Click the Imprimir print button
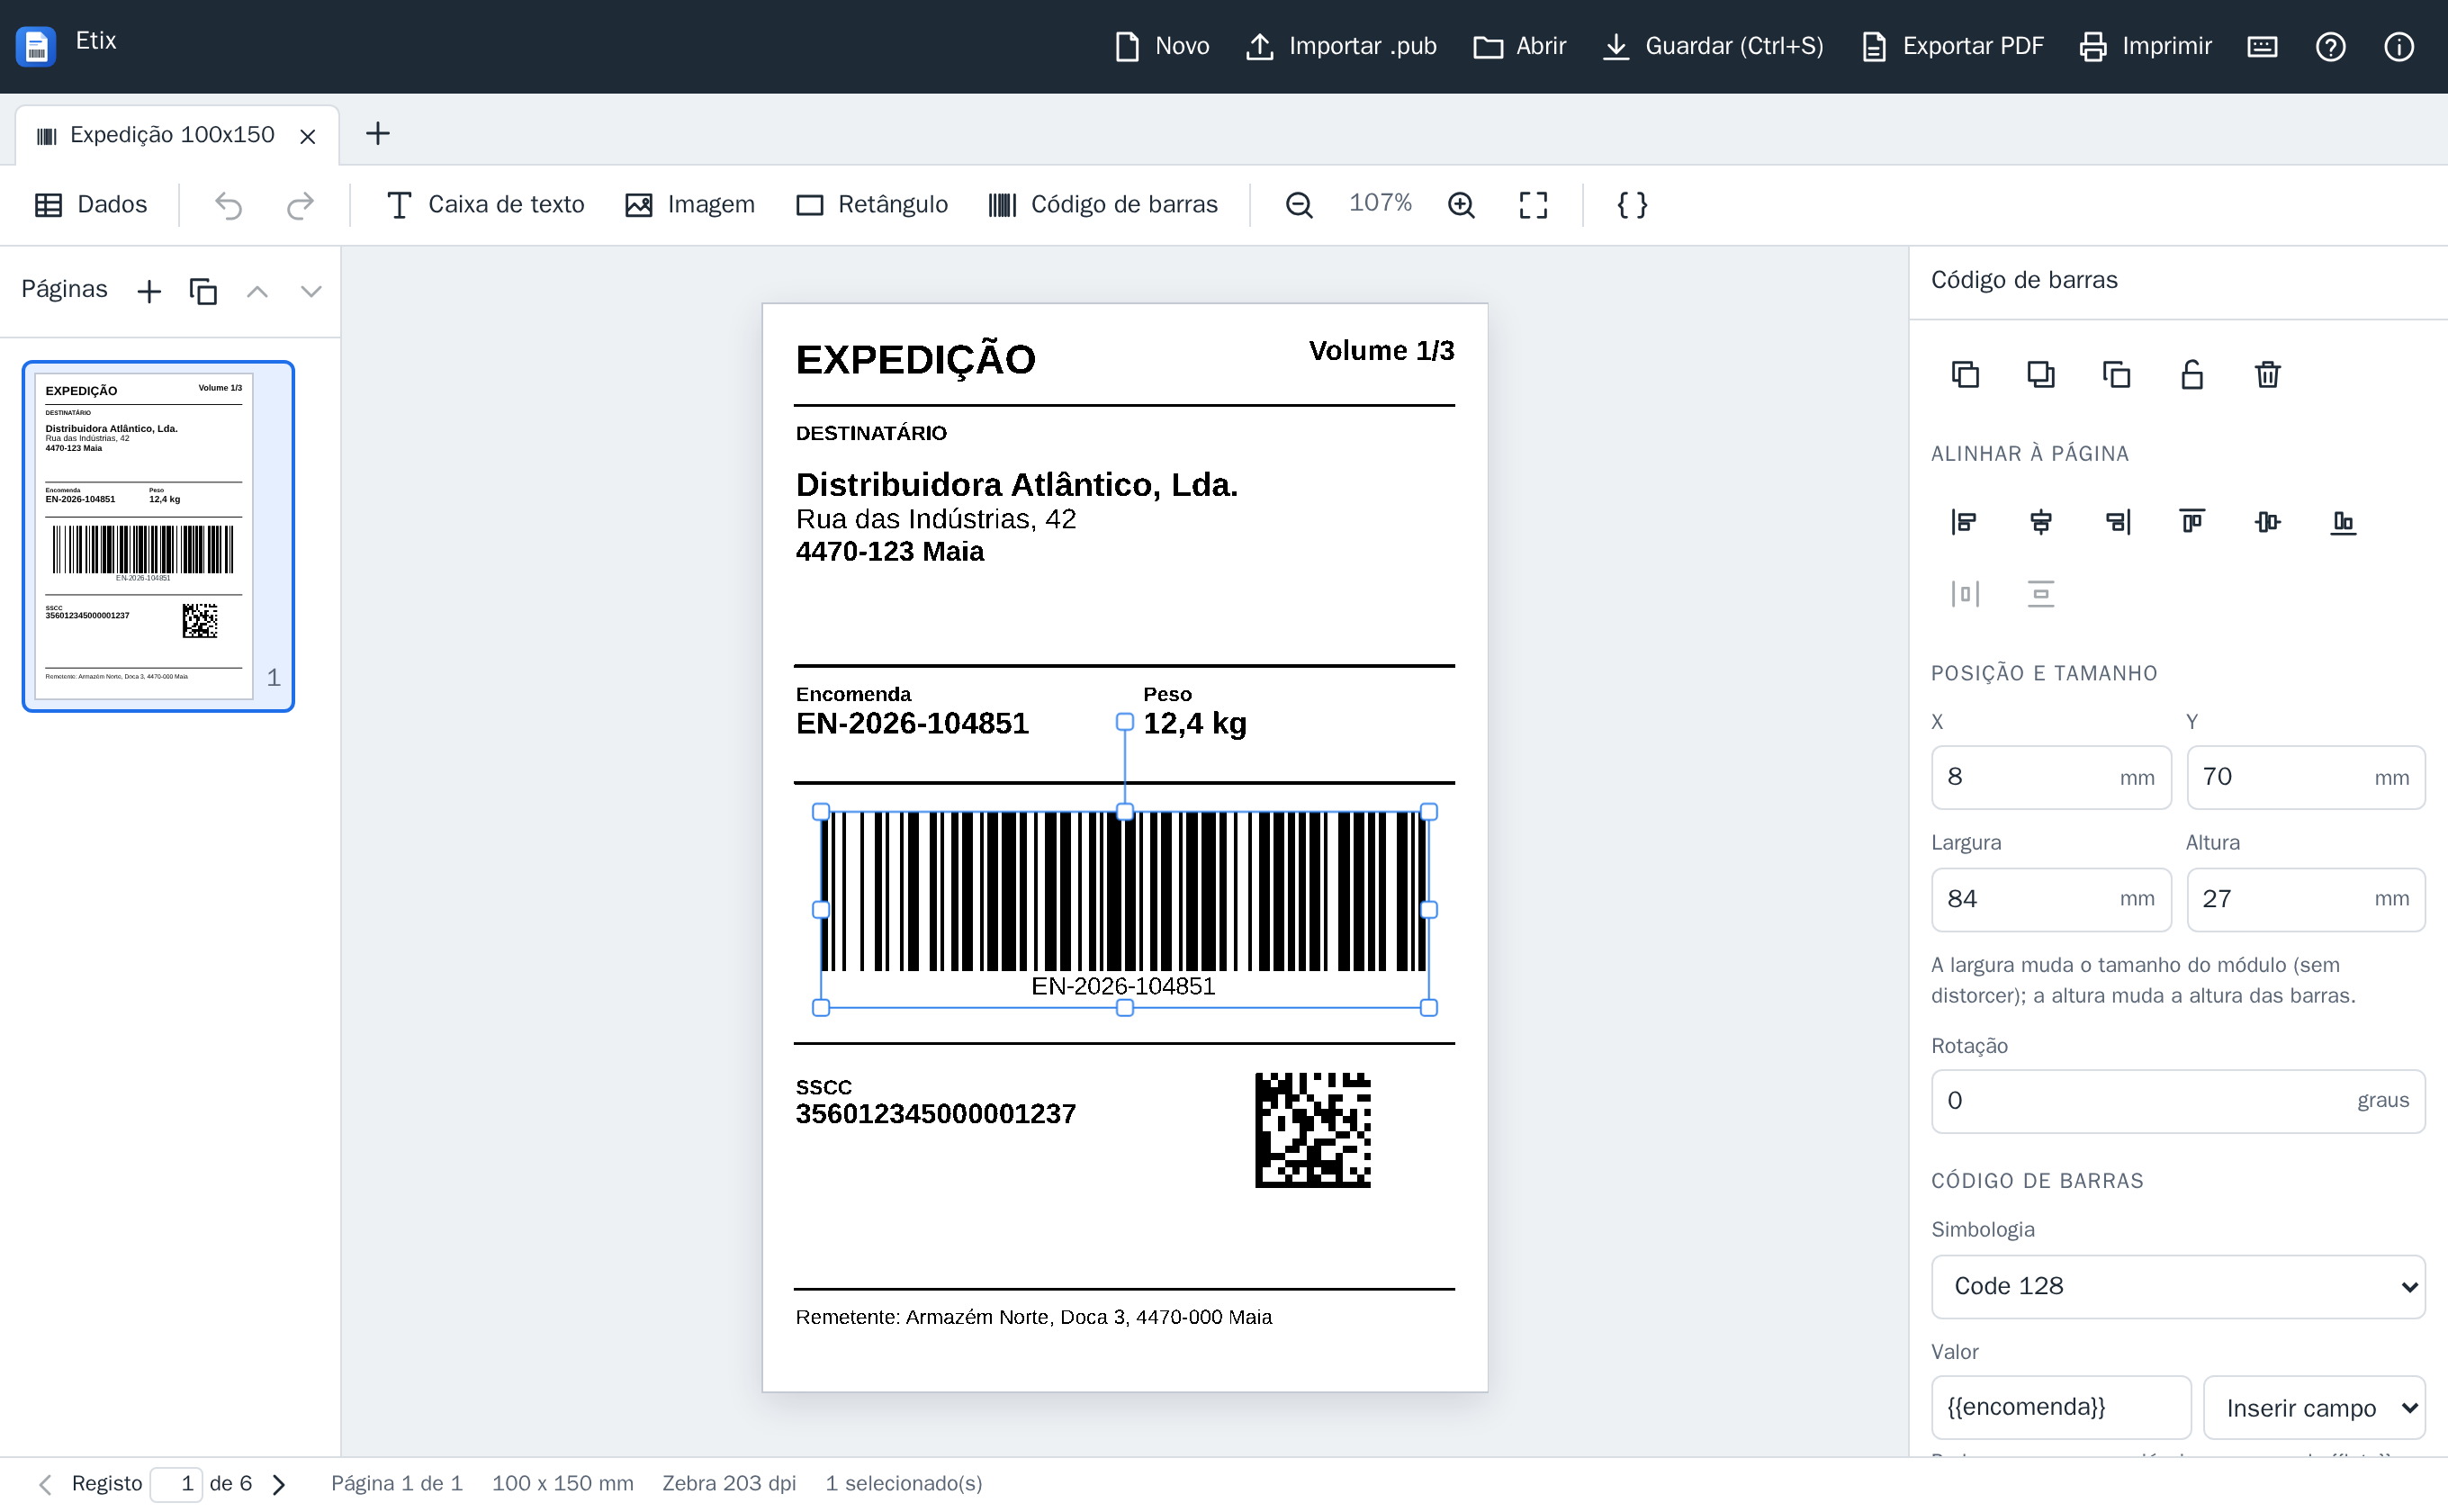2448x1512 pixels. click(x=2146, y=46)
